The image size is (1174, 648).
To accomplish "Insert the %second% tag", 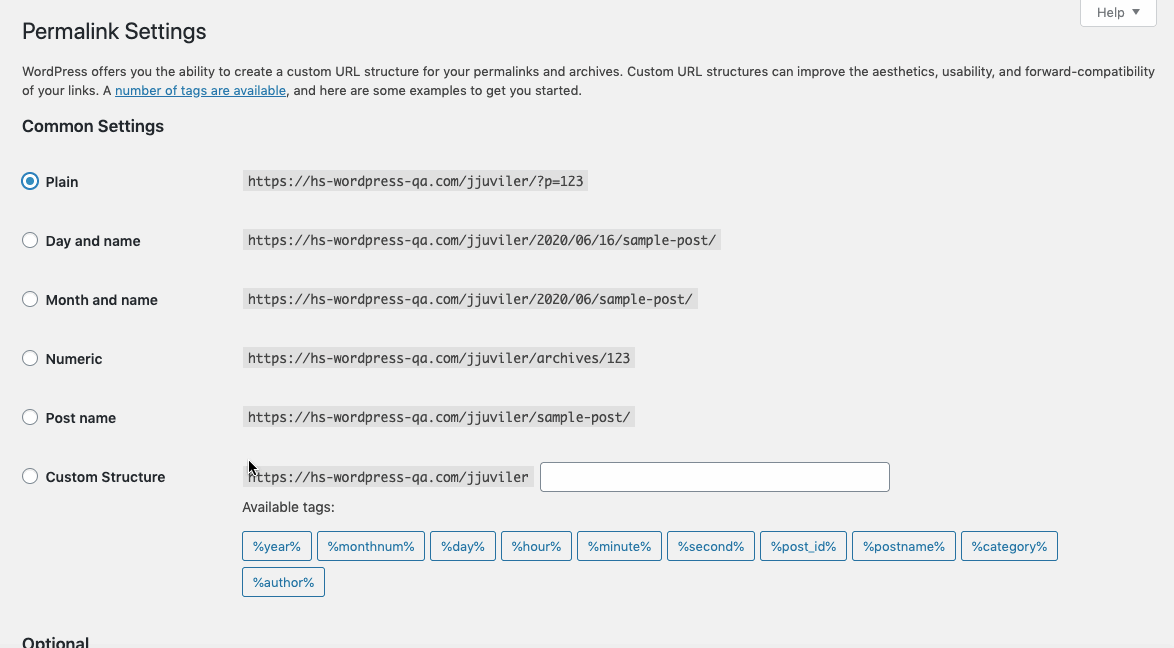I will coord(710,546).
